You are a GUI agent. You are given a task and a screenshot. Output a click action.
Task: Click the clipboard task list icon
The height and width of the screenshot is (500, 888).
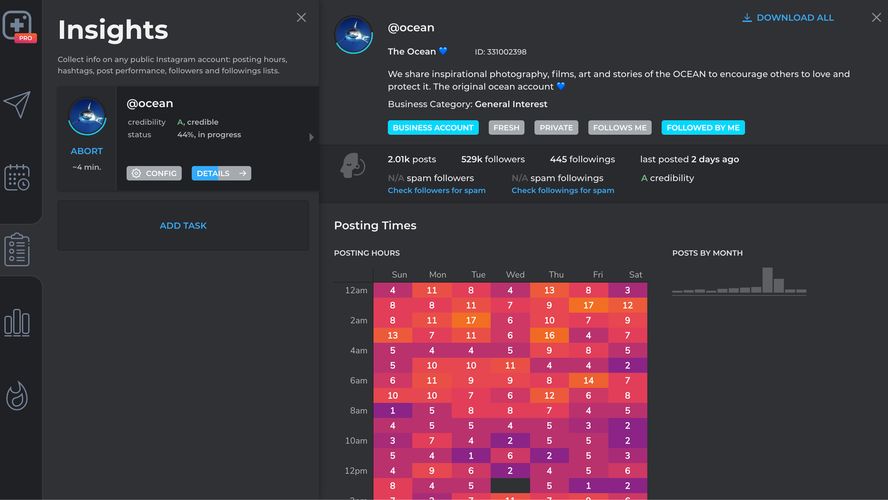click(17, 249)
